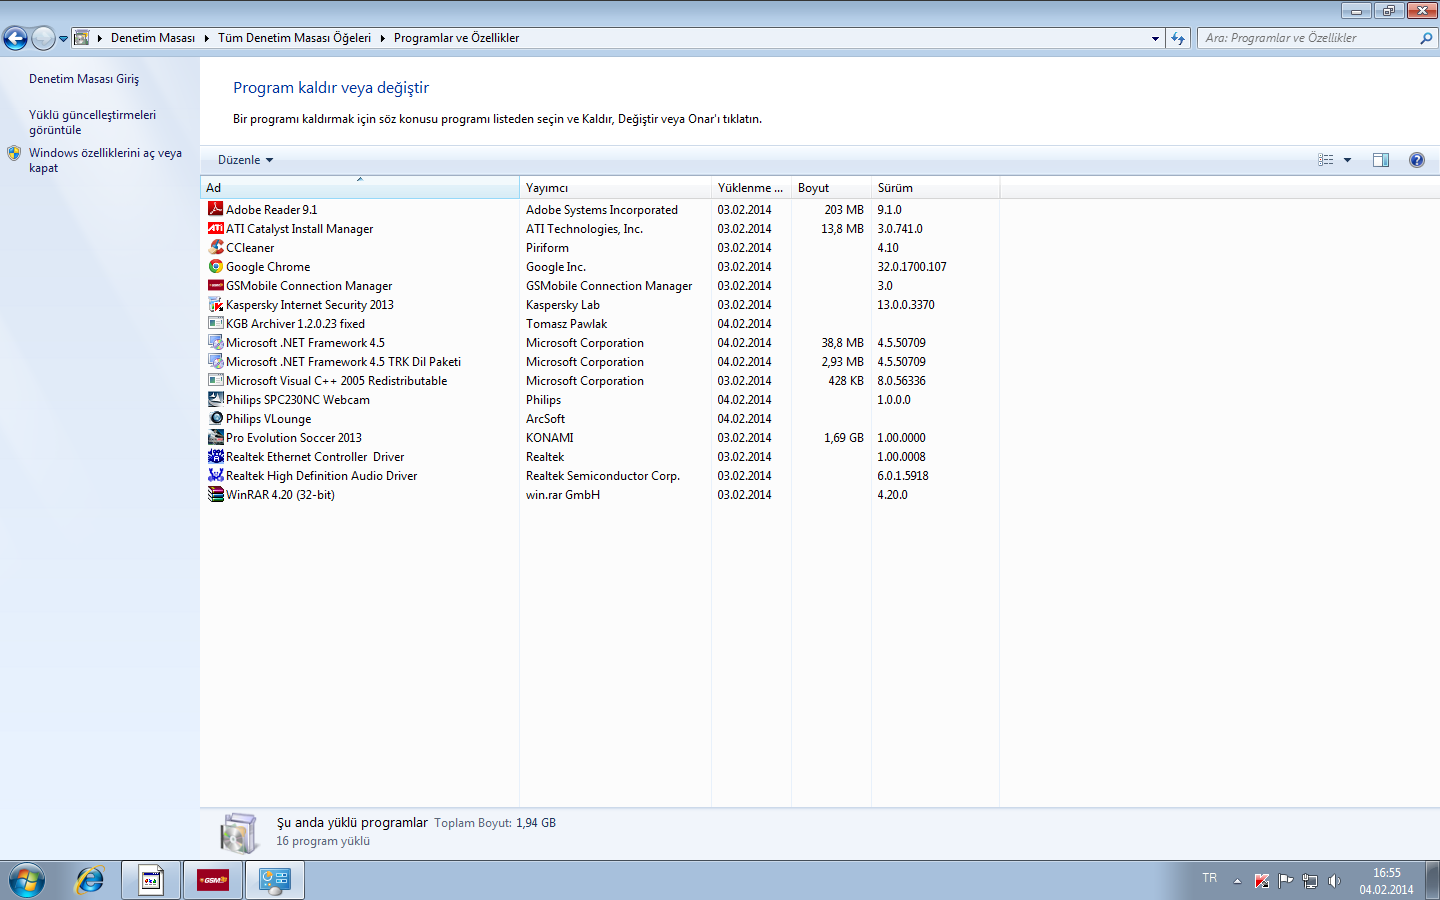Sort by Boyut column header
Screen dimensions: 1440x900
point(831,188)
